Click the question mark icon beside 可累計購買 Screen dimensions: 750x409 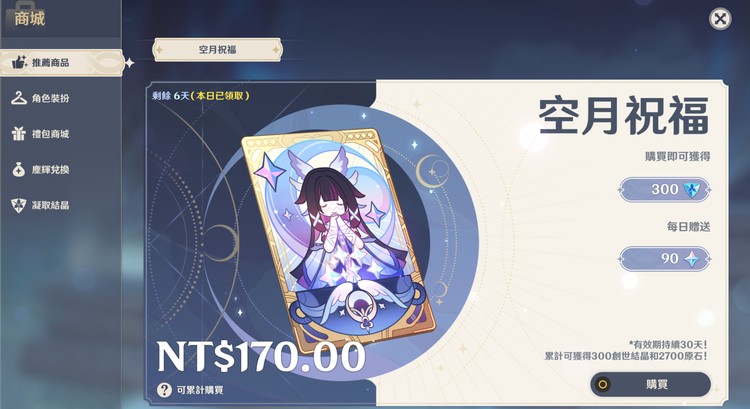point(164,390)
